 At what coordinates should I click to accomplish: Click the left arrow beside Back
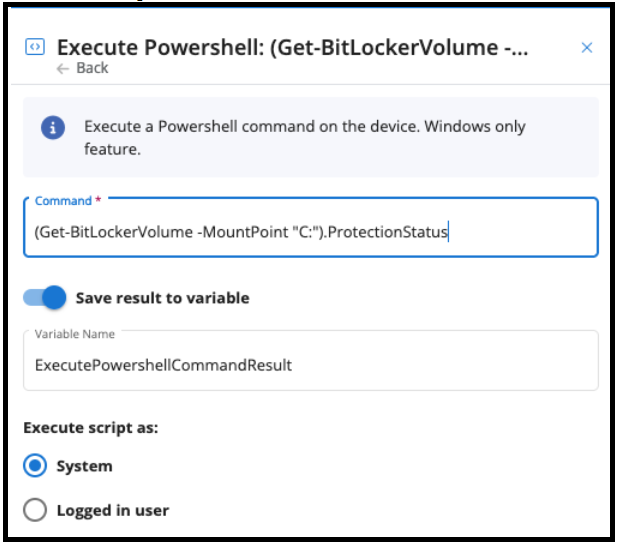point(63,69)
